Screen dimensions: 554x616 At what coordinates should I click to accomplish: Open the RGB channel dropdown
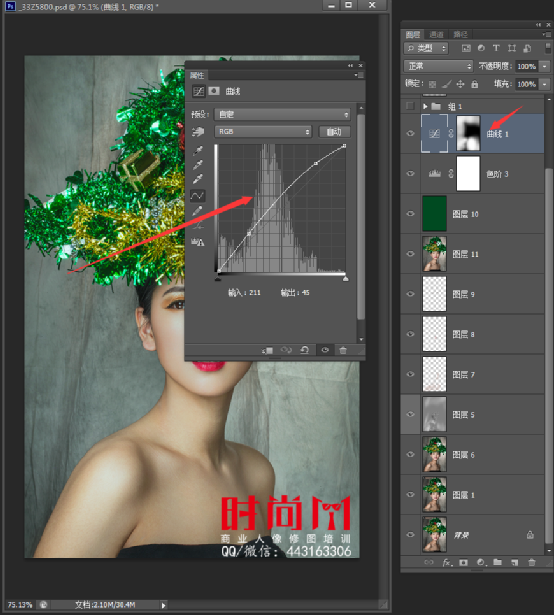pos(263,132)
